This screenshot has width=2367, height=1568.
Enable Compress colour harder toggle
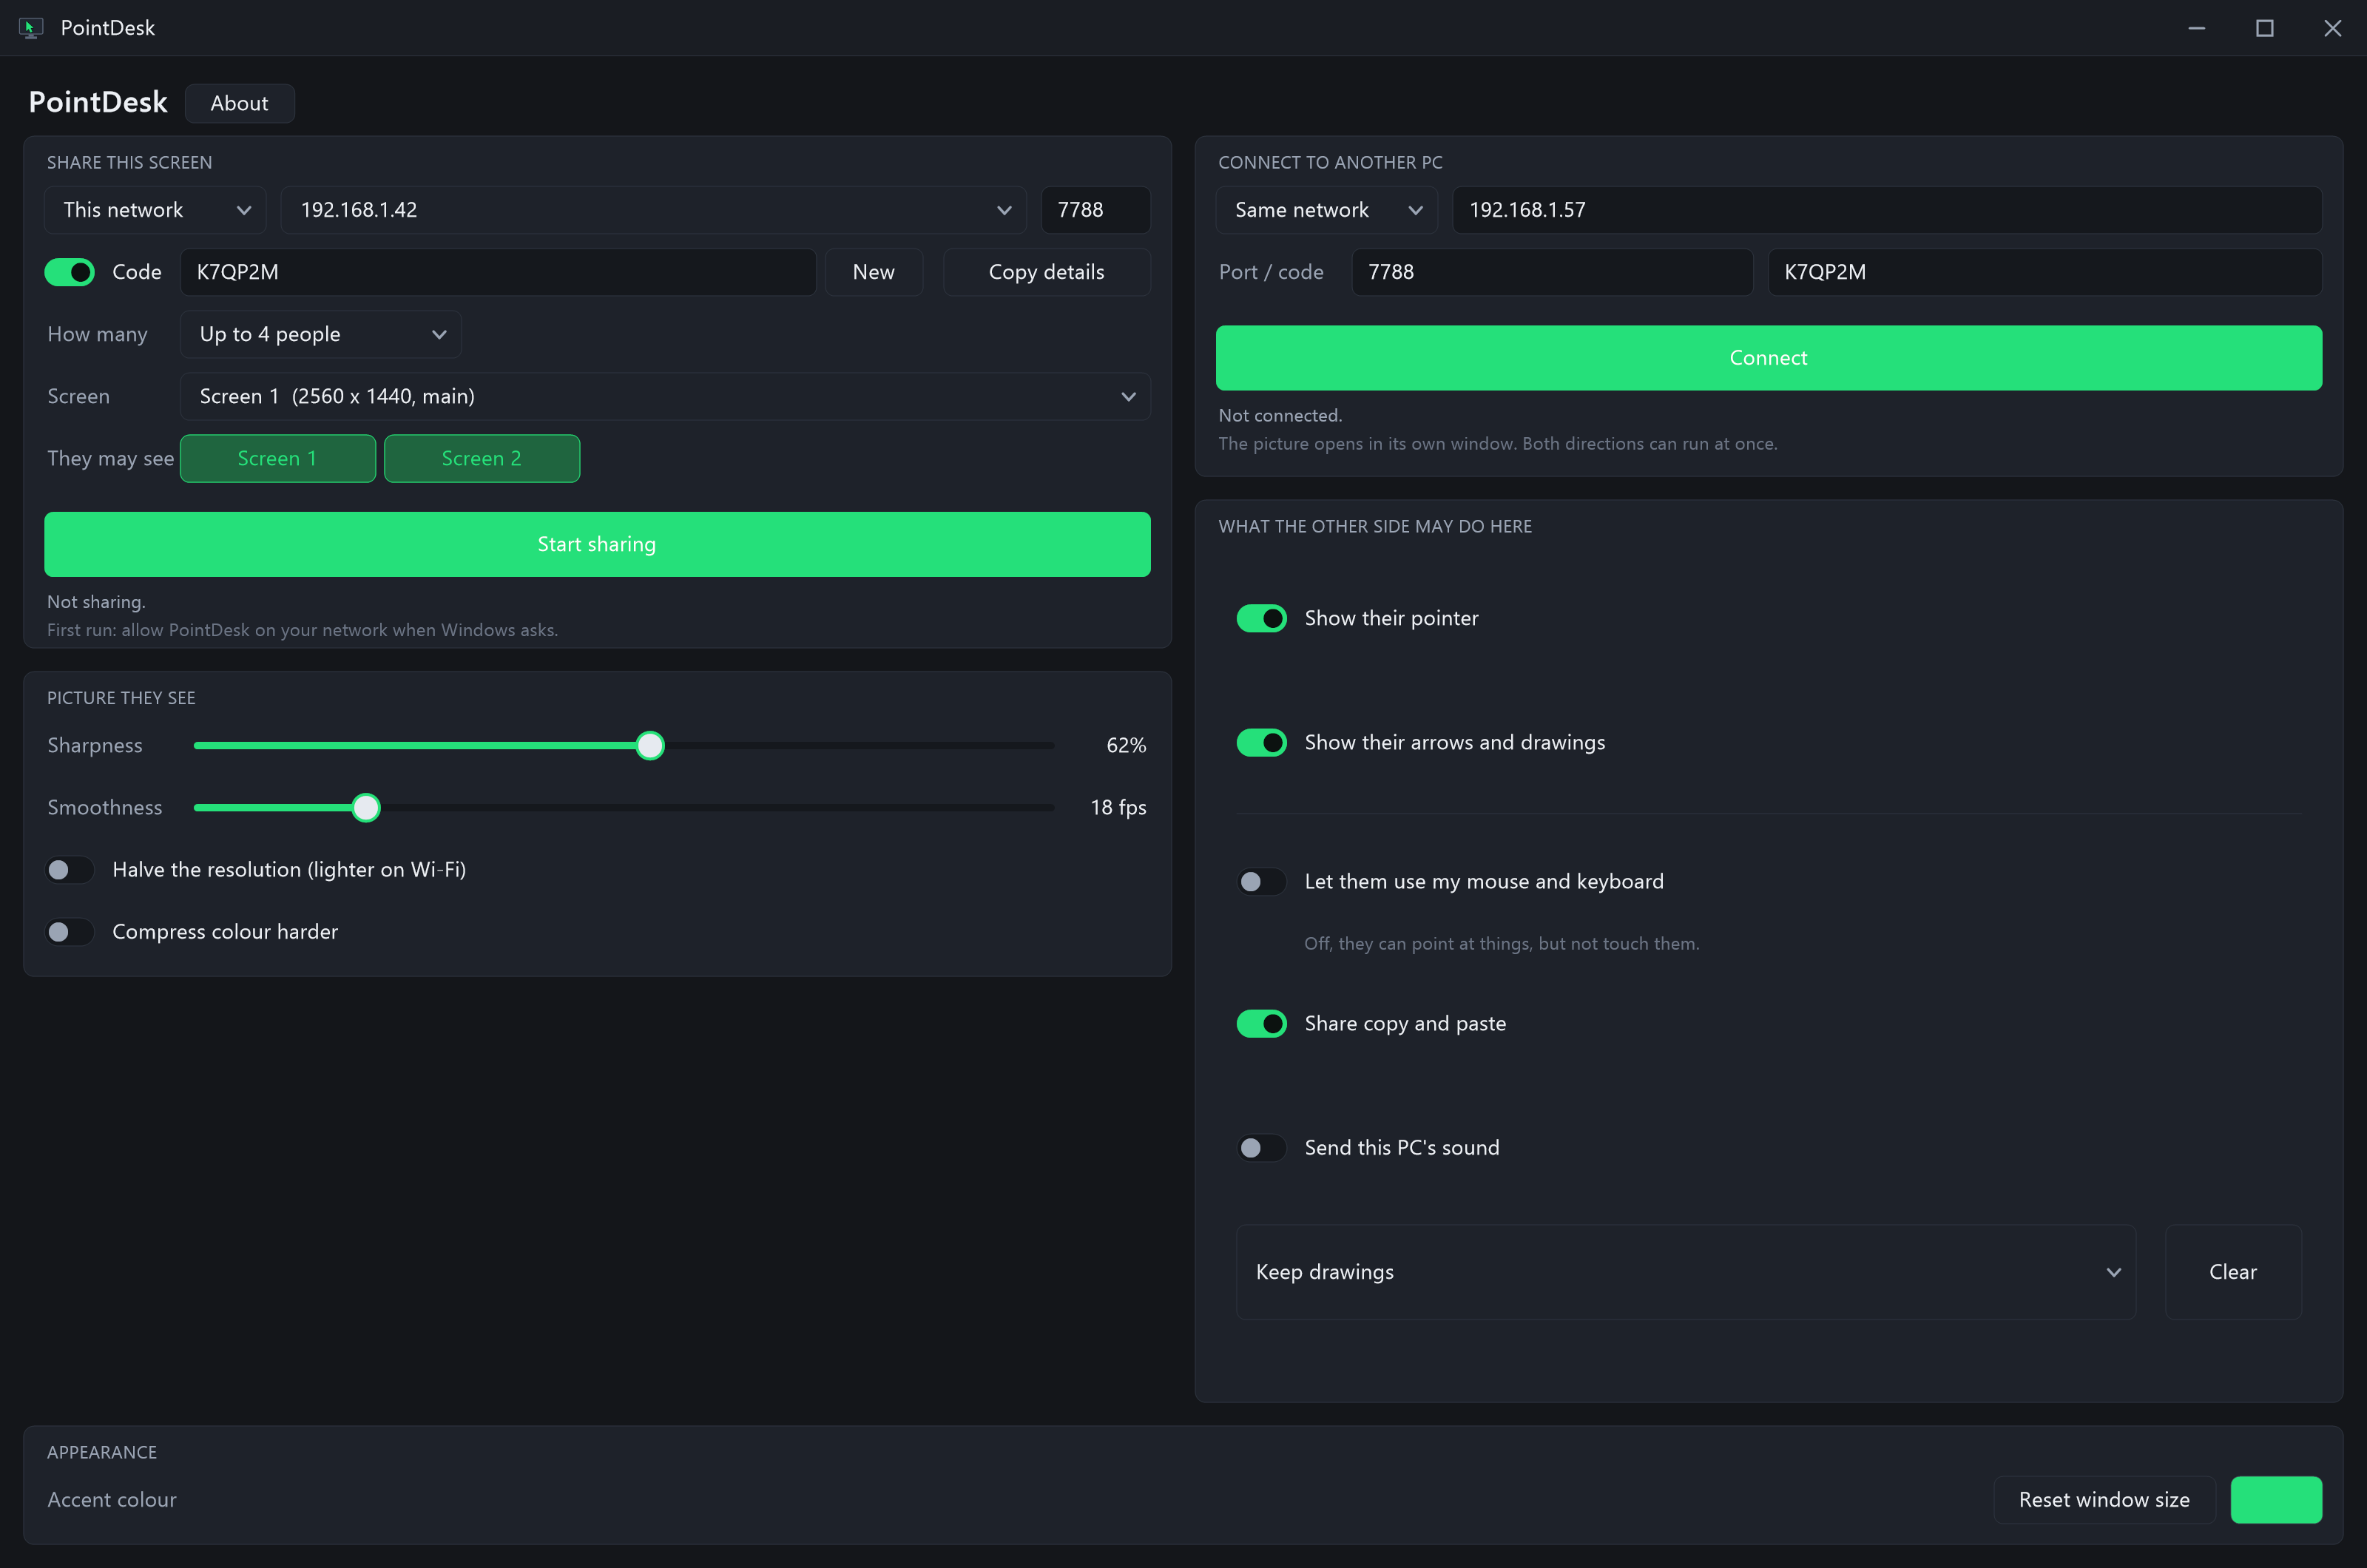pyautogui.click(x=70, y=932)
